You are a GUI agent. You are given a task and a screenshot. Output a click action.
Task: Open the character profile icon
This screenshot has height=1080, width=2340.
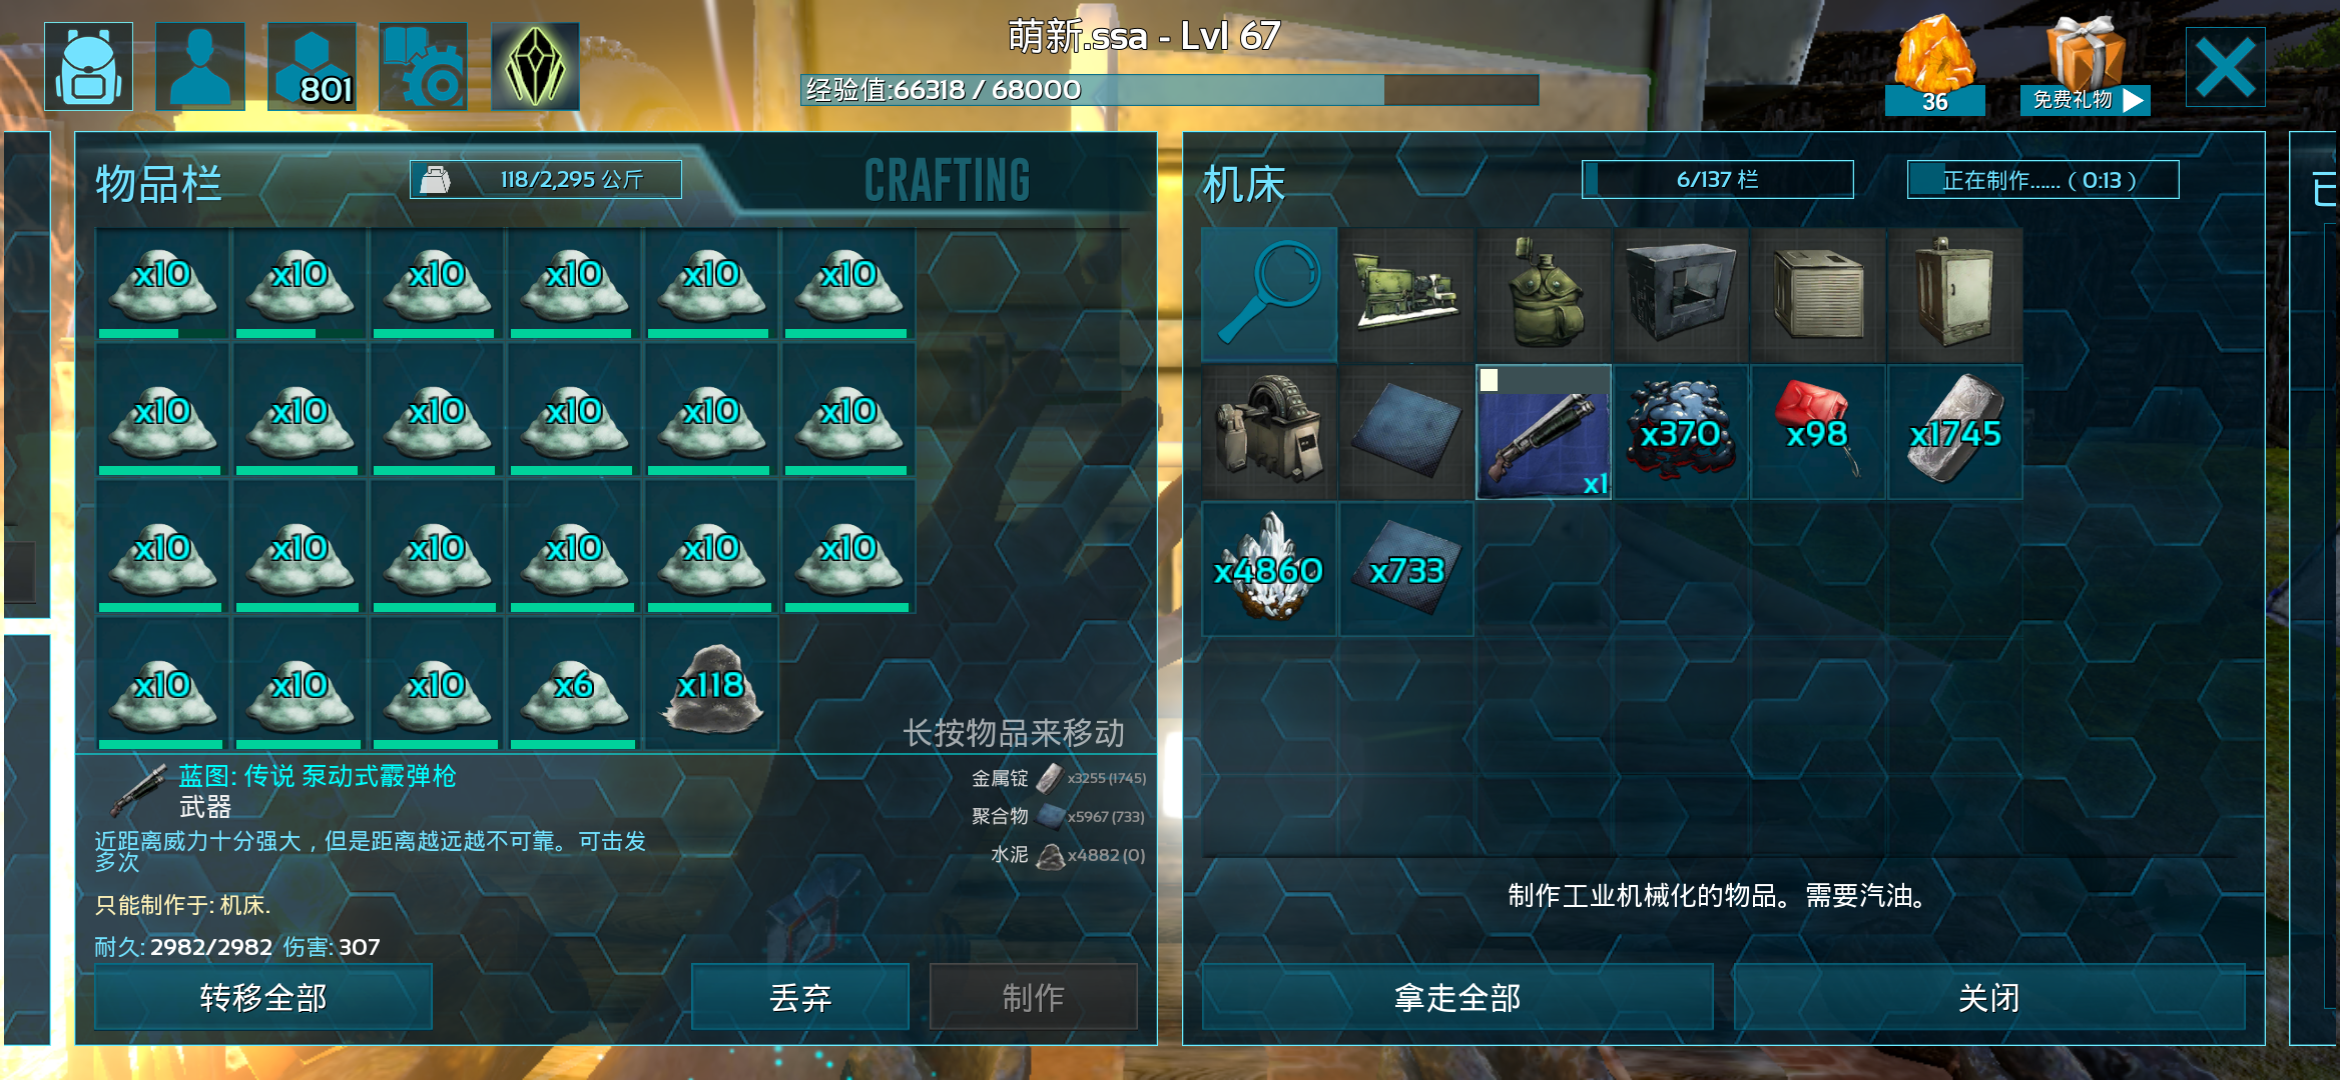point(200,67)
